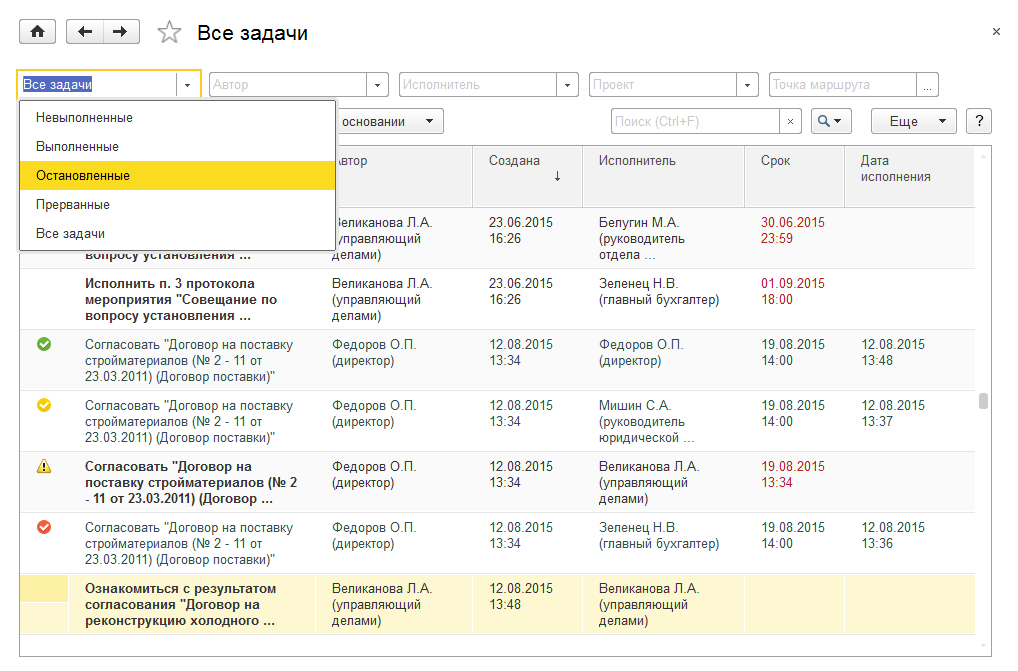Viewport: 1018px width, 671px height.
Task: Click the yellow warning triangle icon
Action: point(43,466)
